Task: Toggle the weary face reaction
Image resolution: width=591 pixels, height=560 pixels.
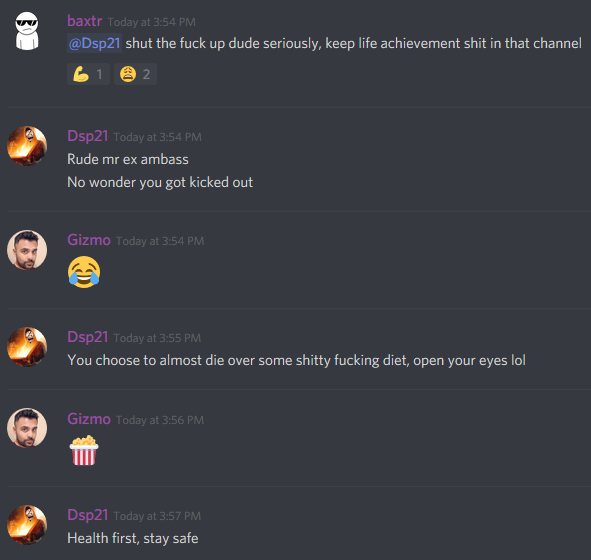Action: [135, 74]
